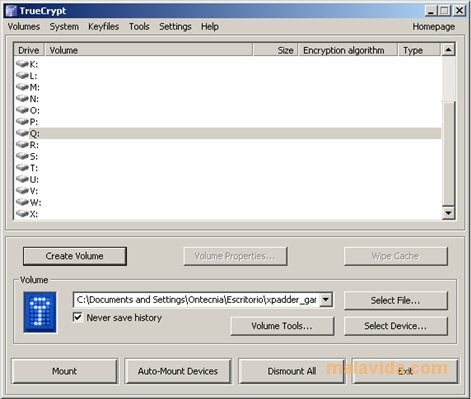The height and width of the screenshot is (399, 471).
Task: Click the Encryption algorithm column header
Action: tap(348, 50)
